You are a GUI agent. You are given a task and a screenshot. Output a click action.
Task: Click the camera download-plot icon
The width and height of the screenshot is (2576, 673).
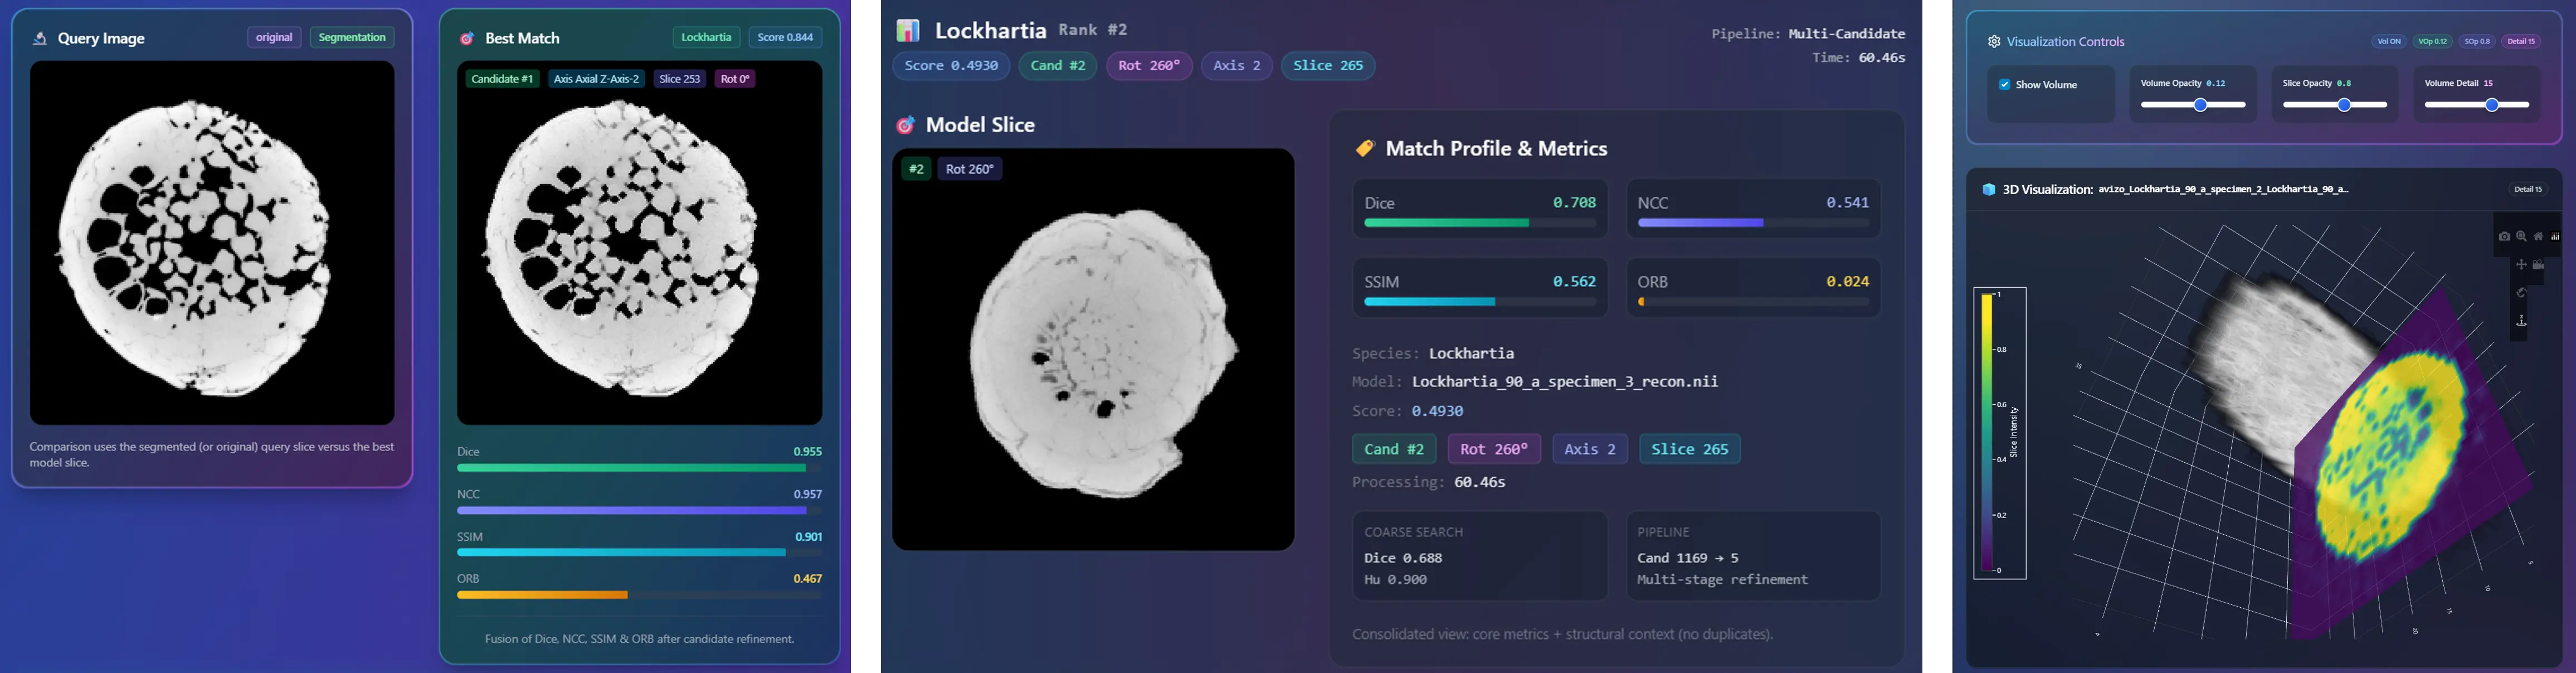(x=2505, y=236)
